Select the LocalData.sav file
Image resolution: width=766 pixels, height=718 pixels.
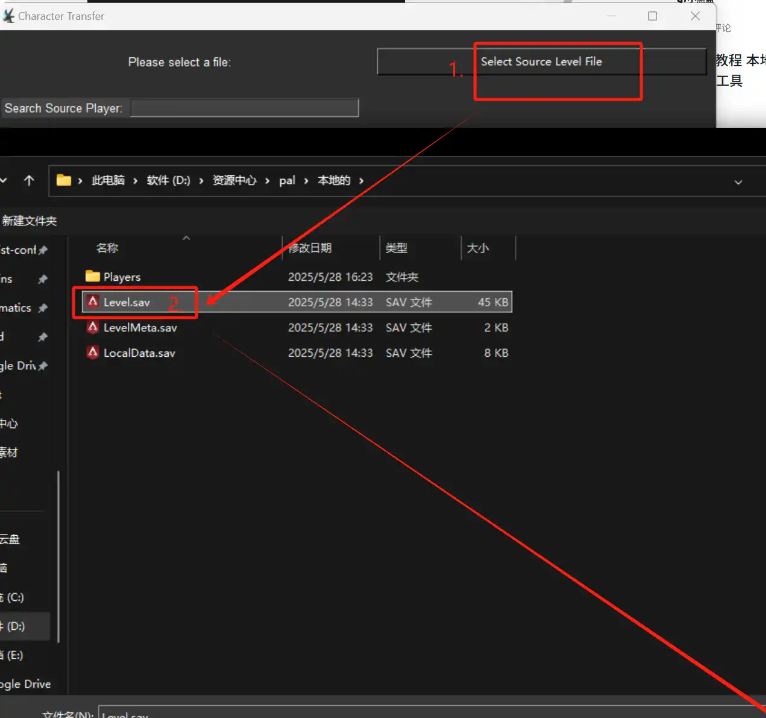pyautogui.click(x=297, y=353)
